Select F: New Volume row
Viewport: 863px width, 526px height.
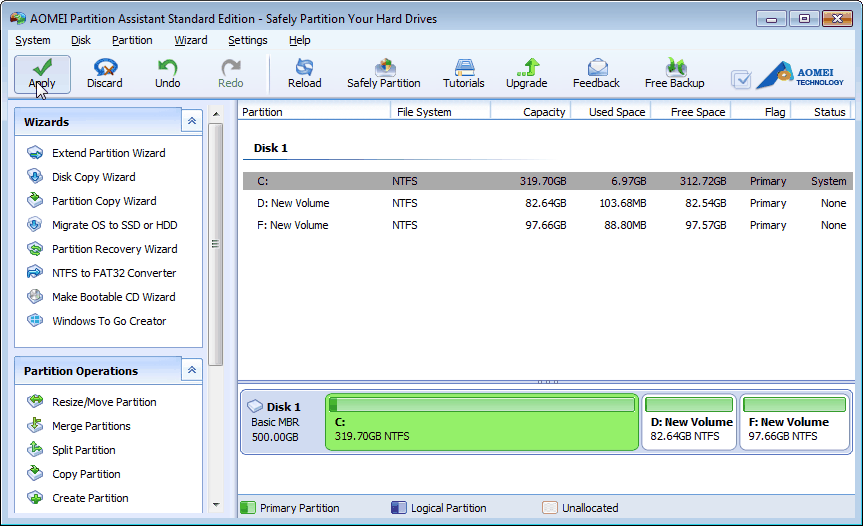click(548, 225)
